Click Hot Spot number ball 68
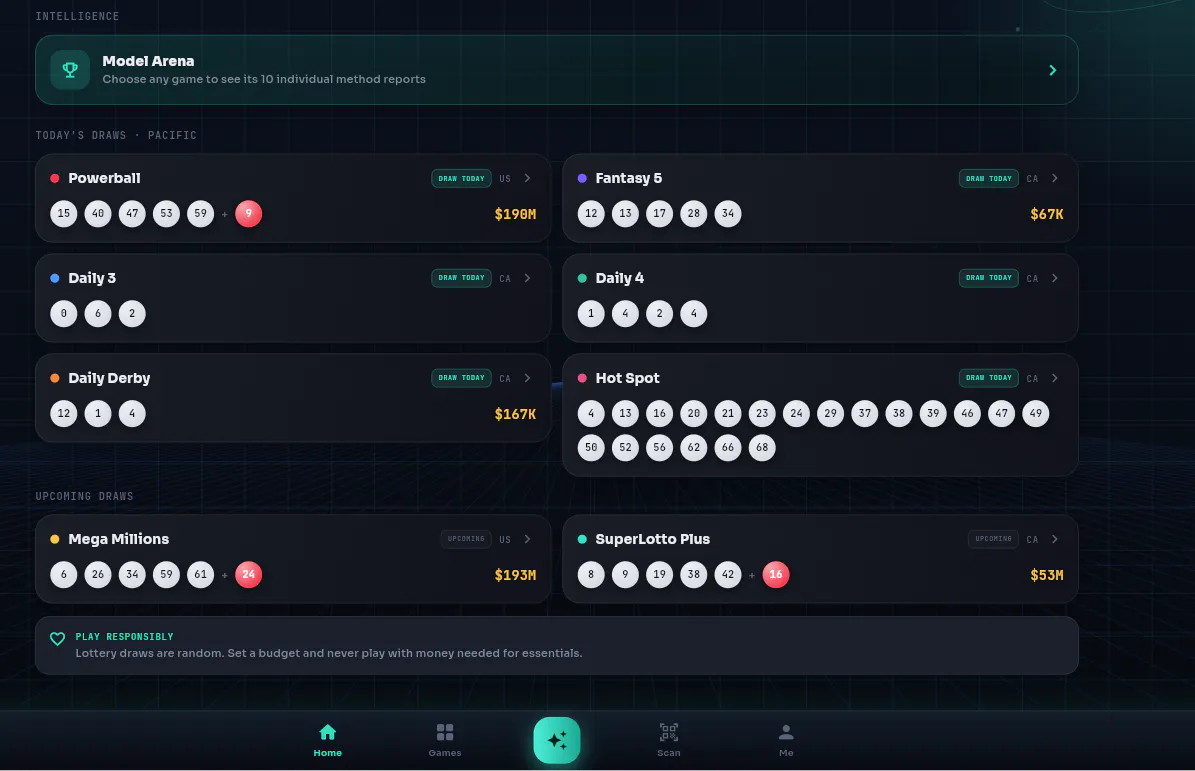The width and height of the screenshot is (1195, 771). click(762, 447)
